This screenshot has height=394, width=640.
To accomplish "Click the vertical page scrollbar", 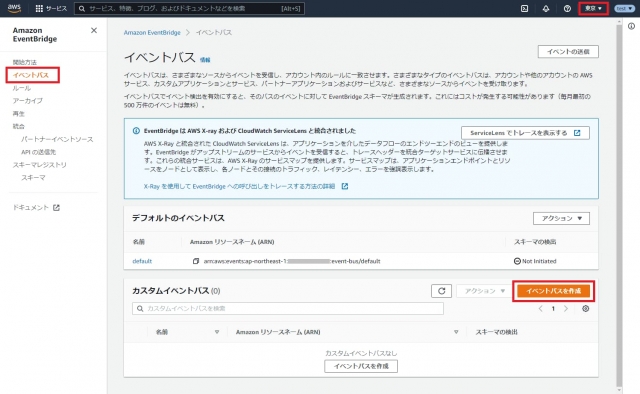I will pyautogui.click(x=619, y=204).
